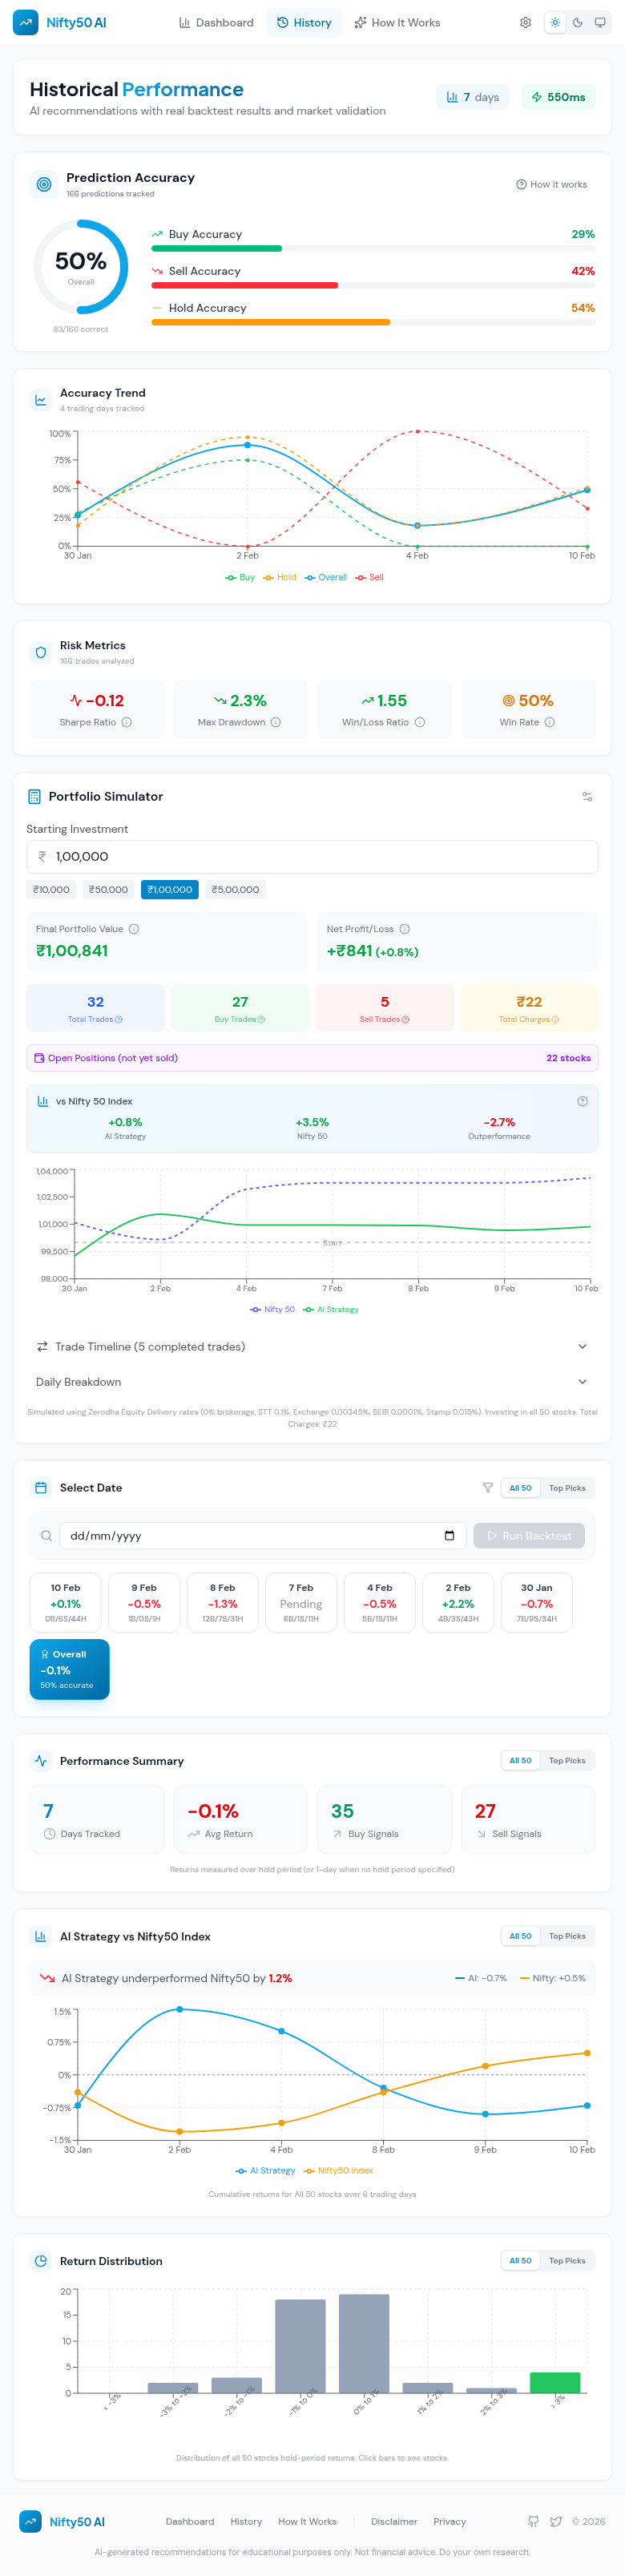This screenshot has width=625, height=2576.
Task: Select the 8 Feb date card
Action: [222, 1603]
